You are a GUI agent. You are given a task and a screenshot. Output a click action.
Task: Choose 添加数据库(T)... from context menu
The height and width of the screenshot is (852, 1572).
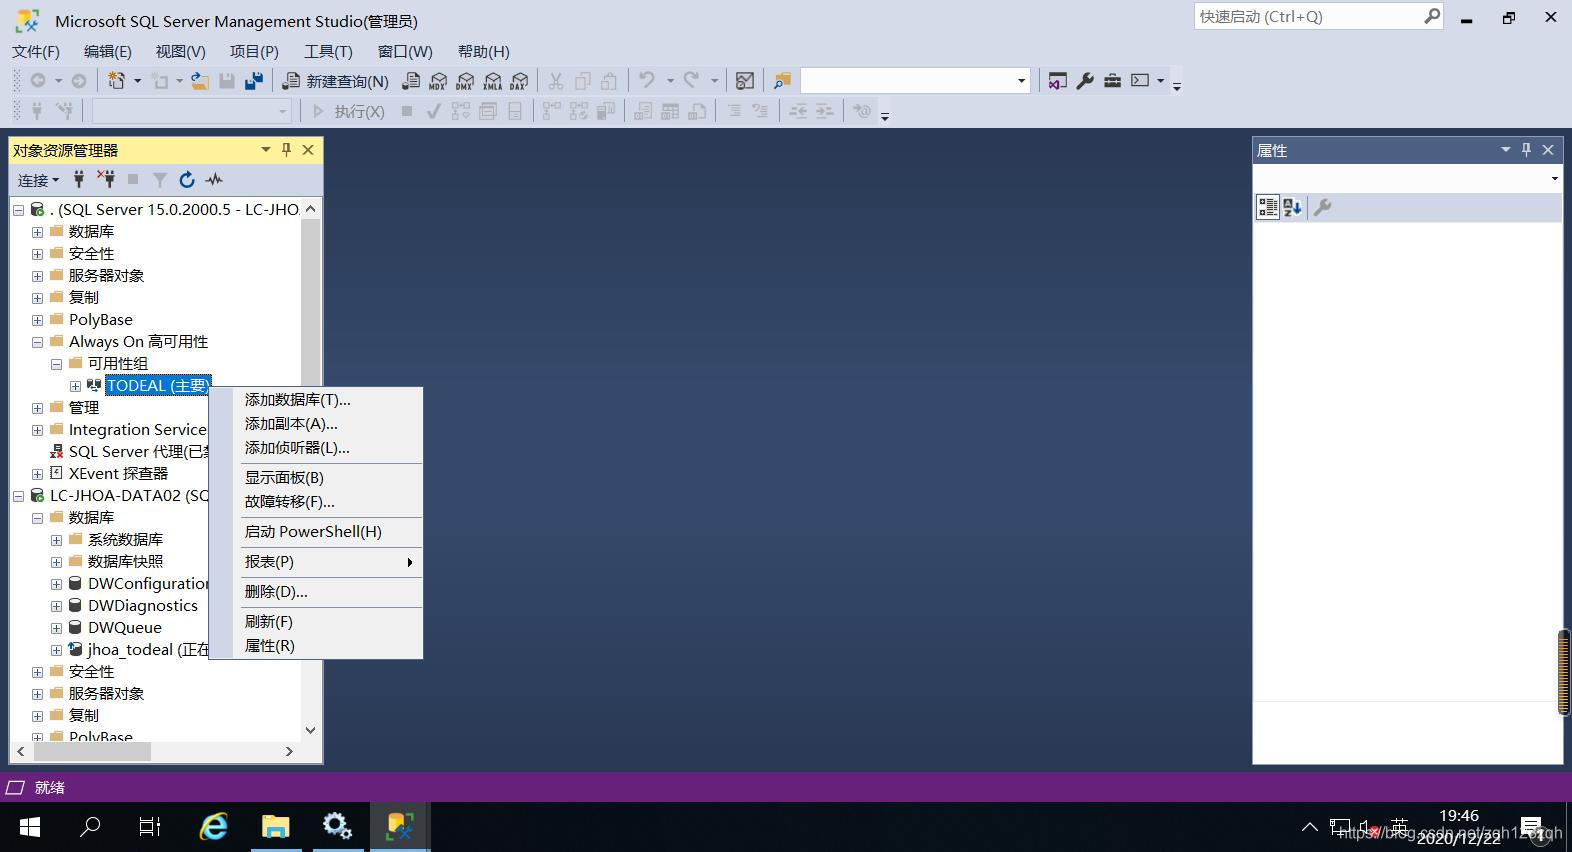pyautogui.click(x=316, y=400)
